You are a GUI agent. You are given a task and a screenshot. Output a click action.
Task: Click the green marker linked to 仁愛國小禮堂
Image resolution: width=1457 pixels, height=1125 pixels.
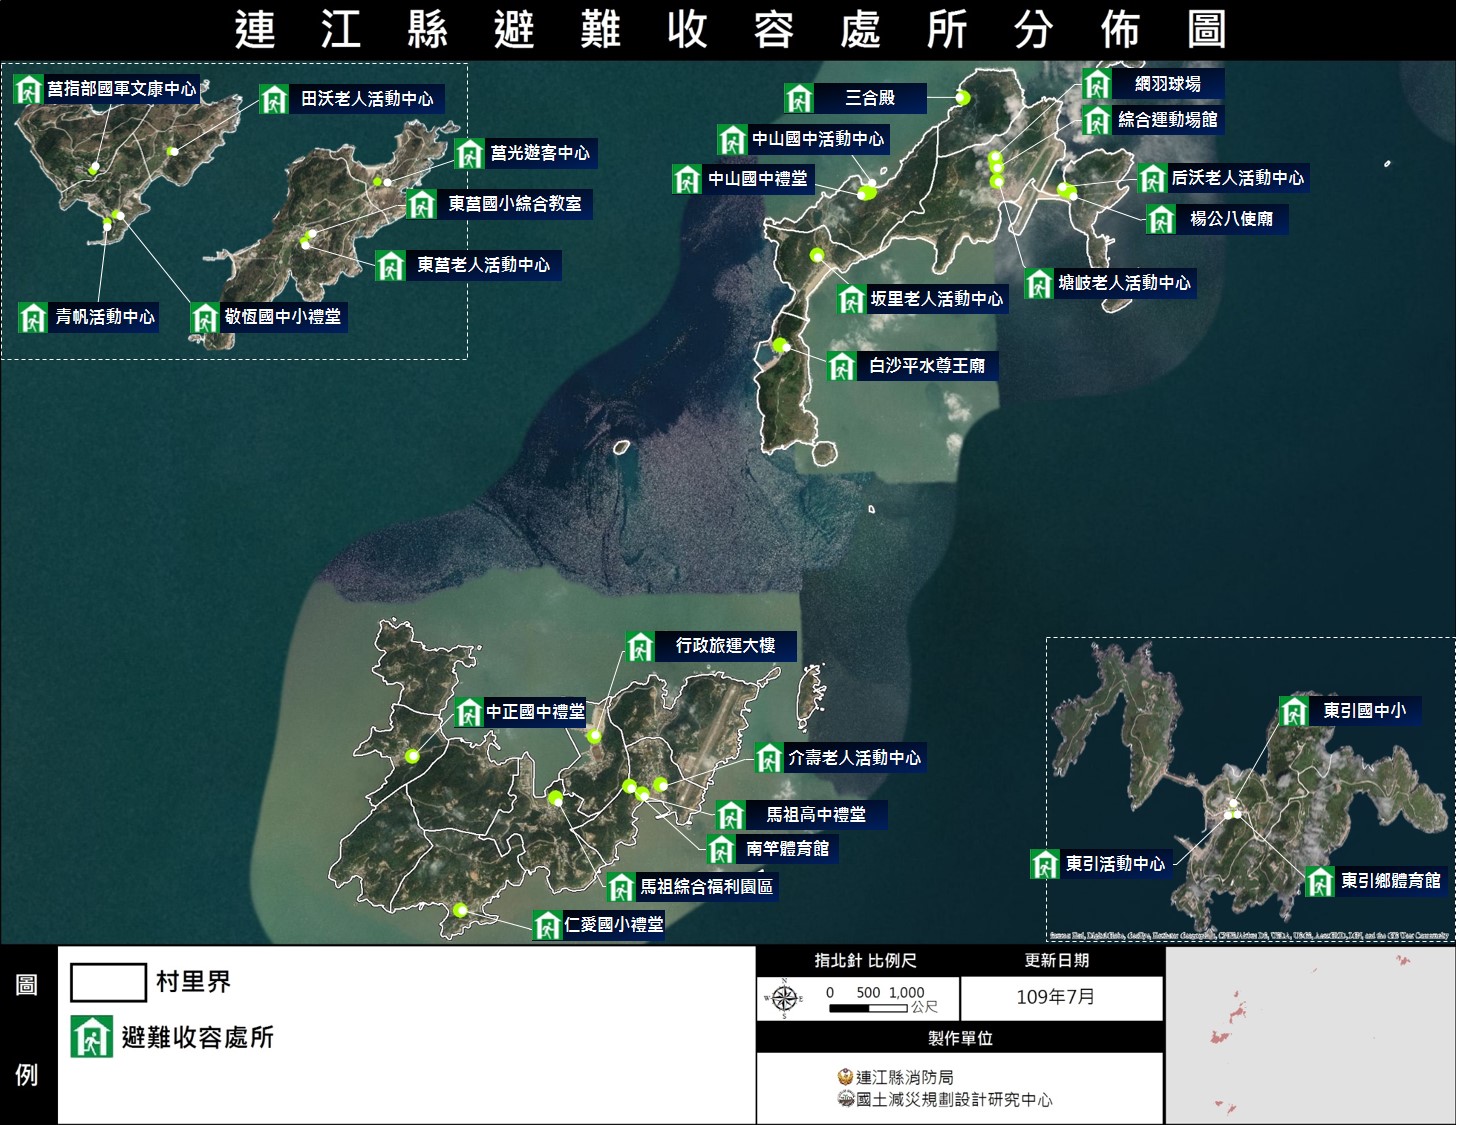click(x=460, y=910)
